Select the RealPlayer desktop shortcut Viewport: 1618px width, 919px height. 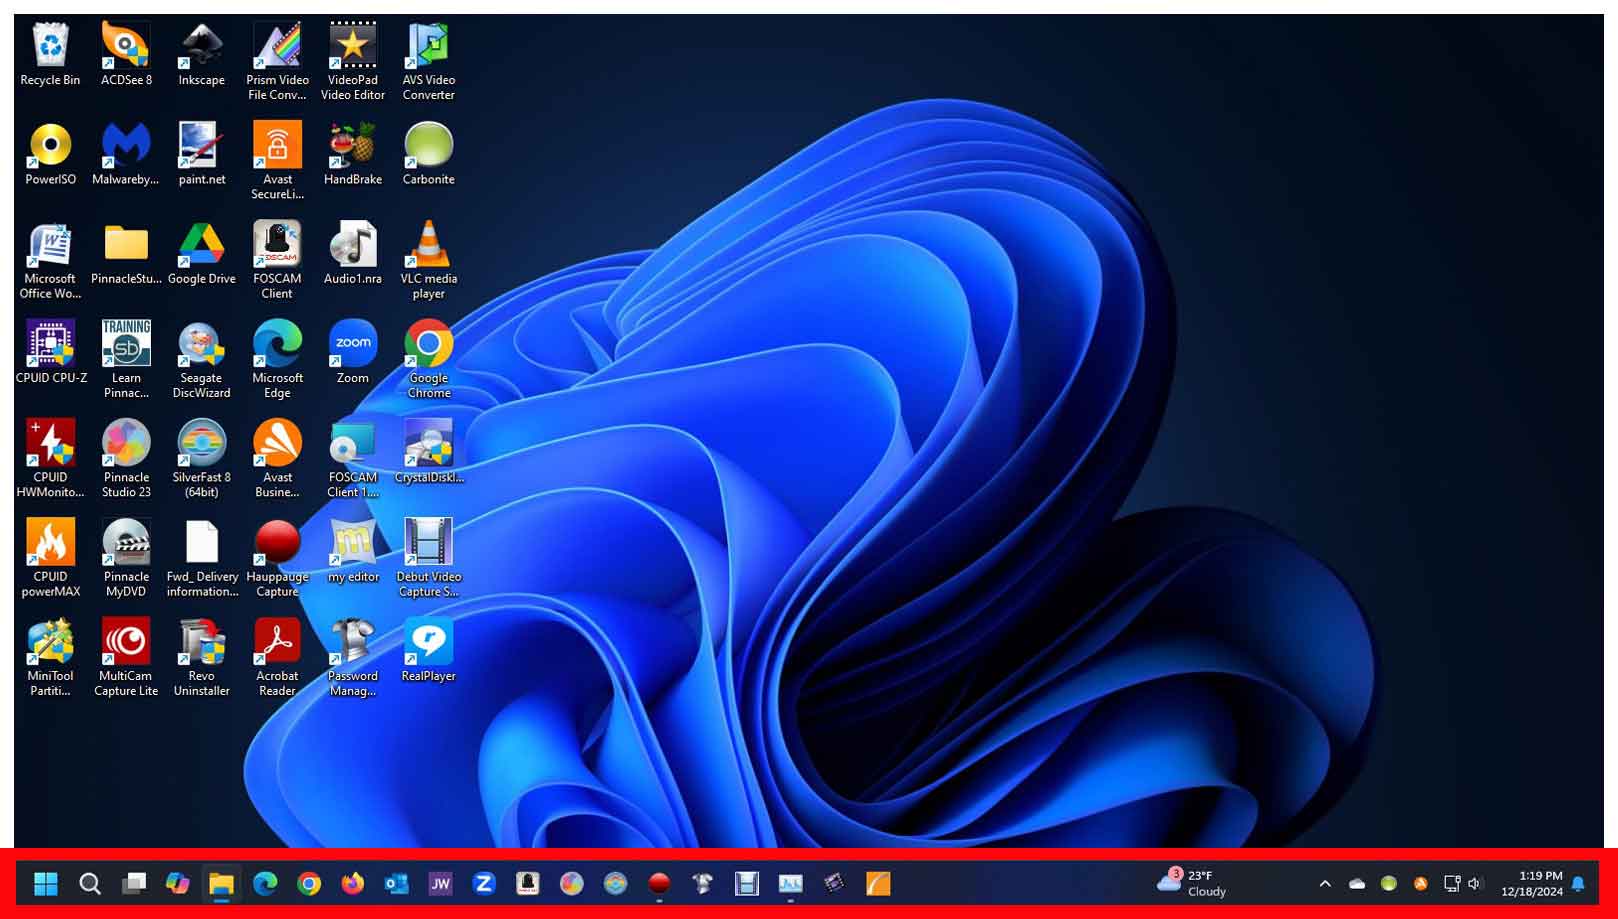tap(428, 649)
